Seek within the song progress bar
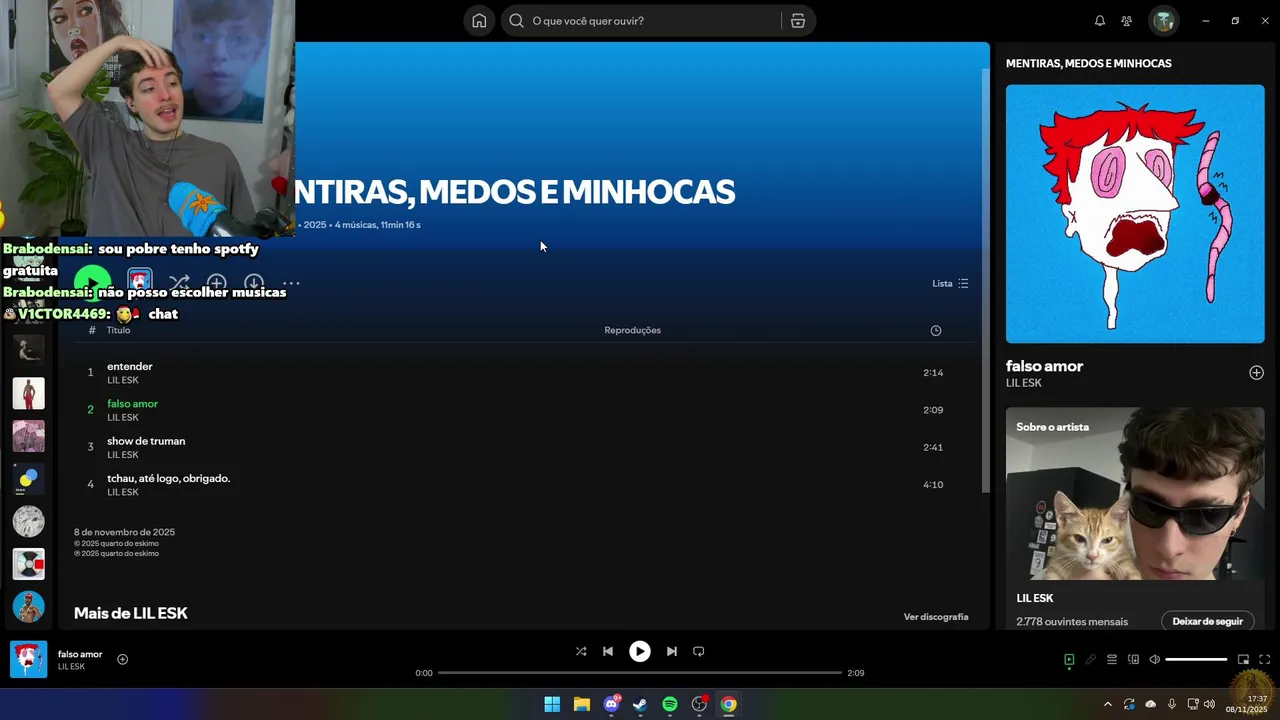 [640, 673]
